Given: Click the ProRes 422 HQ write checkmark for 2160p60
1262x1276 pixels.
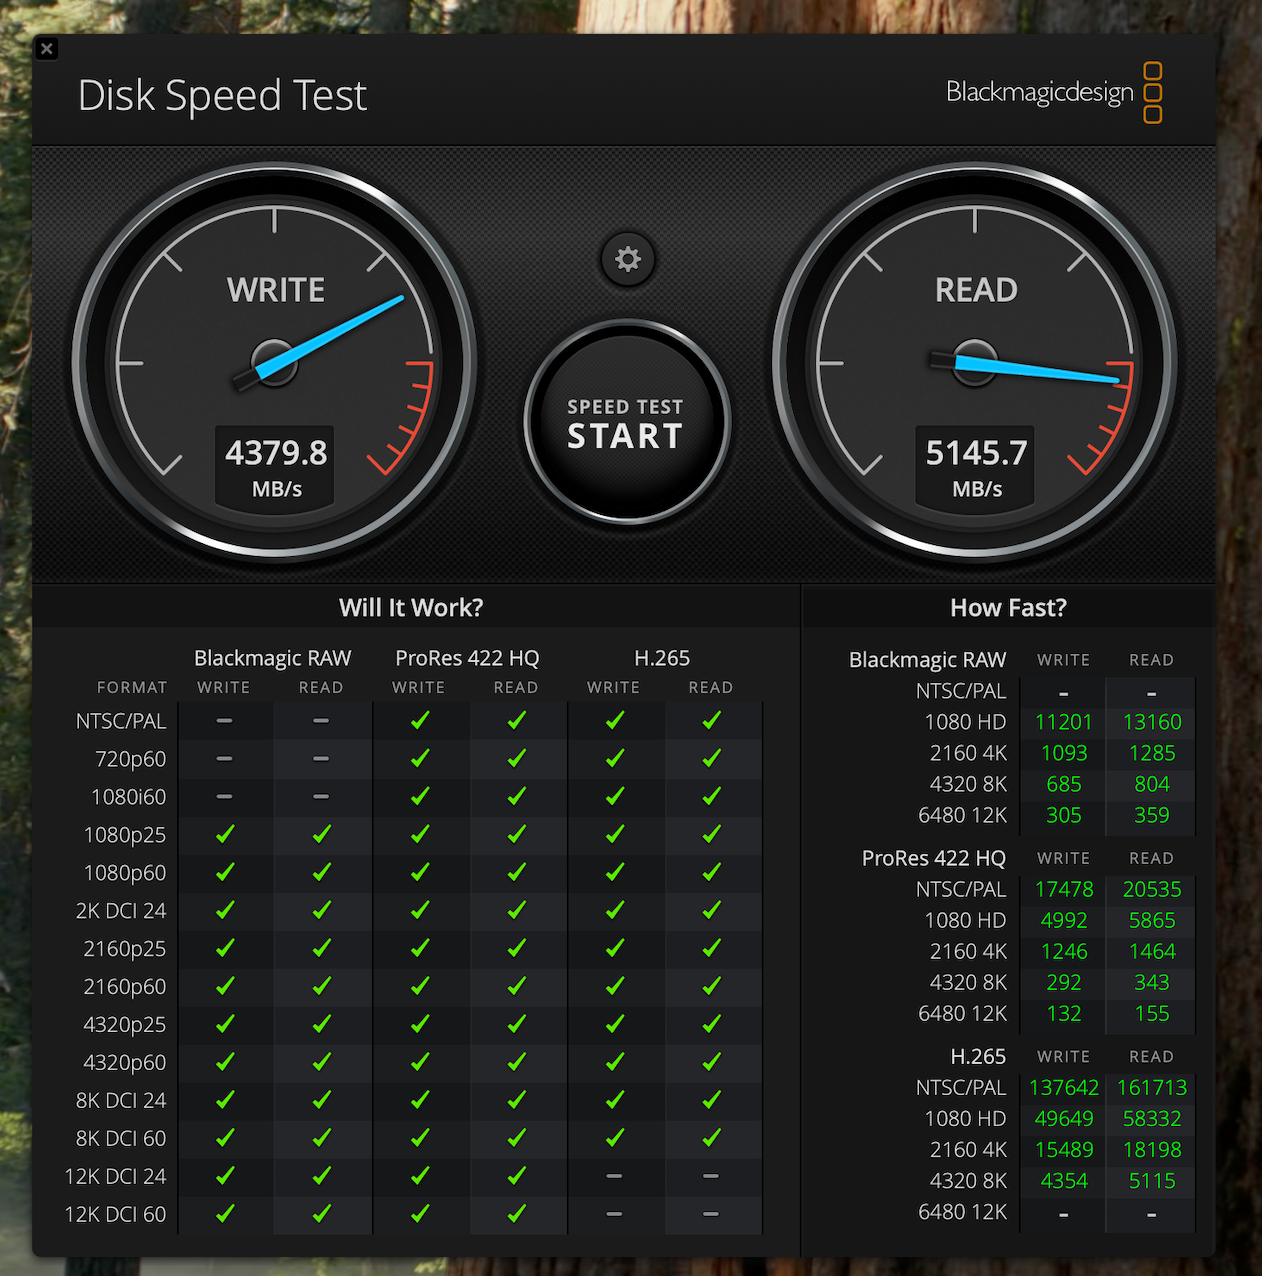Looking at the screenshot, I should [420, 986].
